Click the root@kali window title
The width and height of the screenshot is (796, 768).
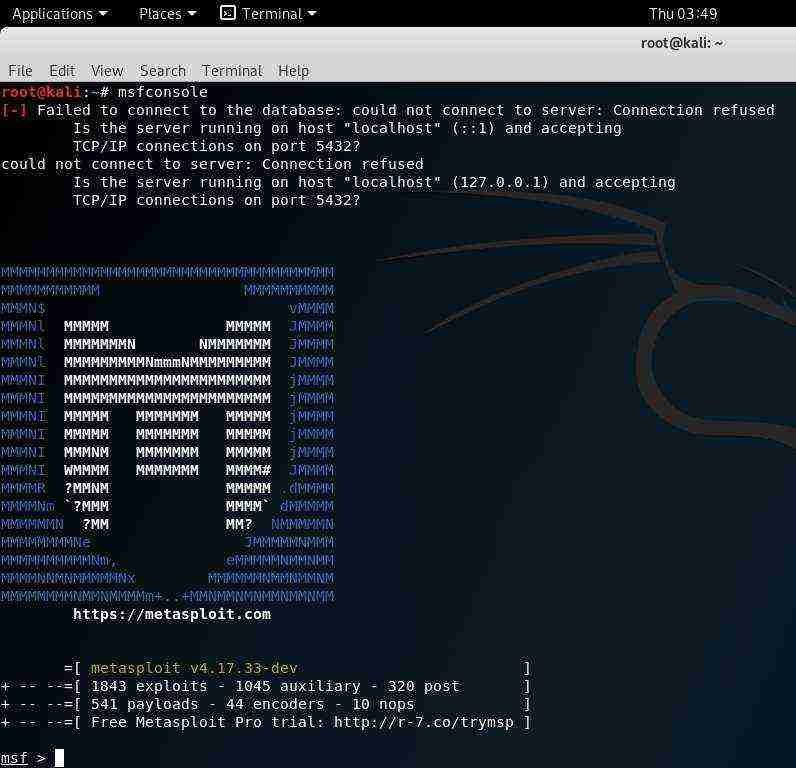(x=682, y=43)
